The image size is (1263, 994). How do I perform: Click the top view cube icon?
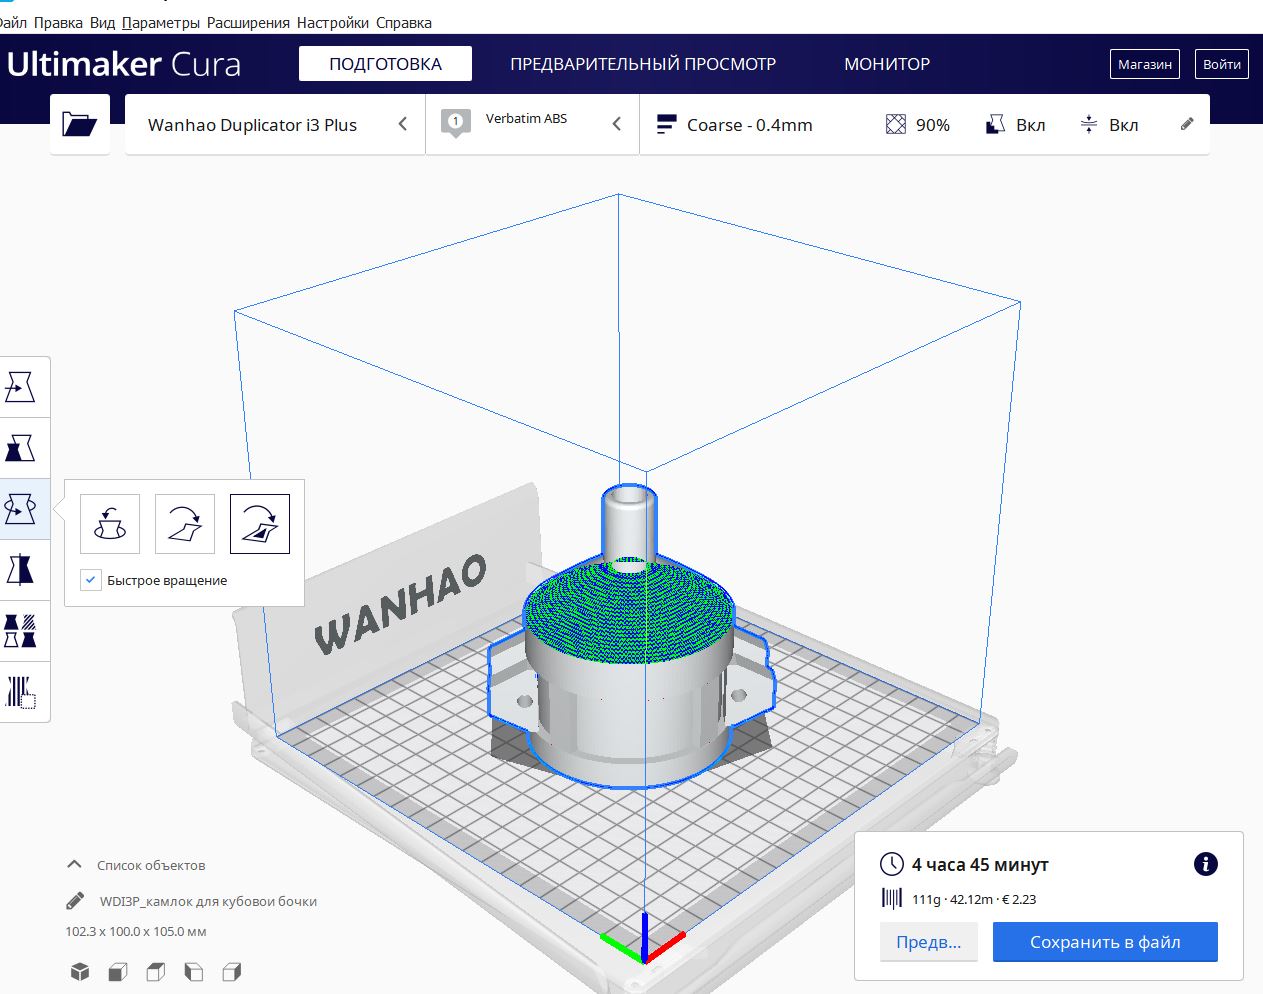156,972
